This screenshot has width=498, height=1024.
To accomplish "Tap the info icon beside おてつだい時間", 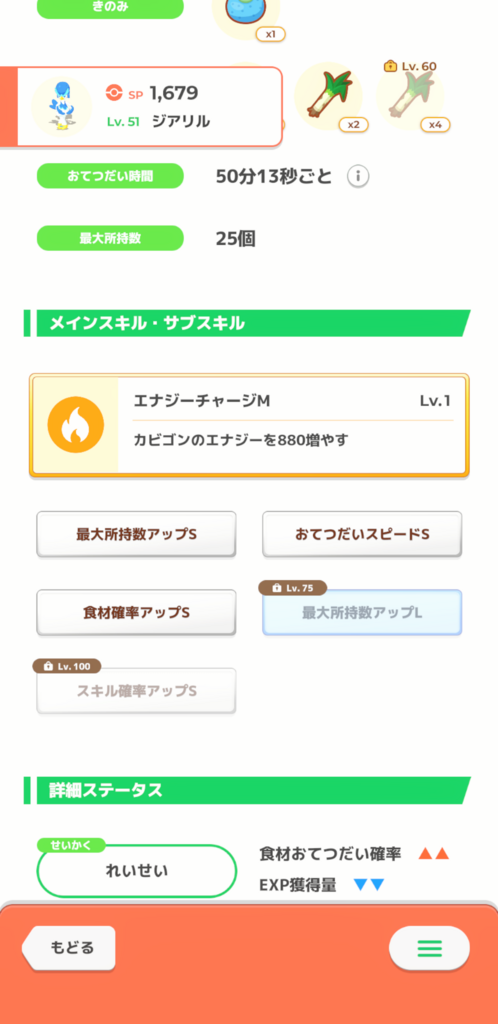I will [x=358, y=176].
